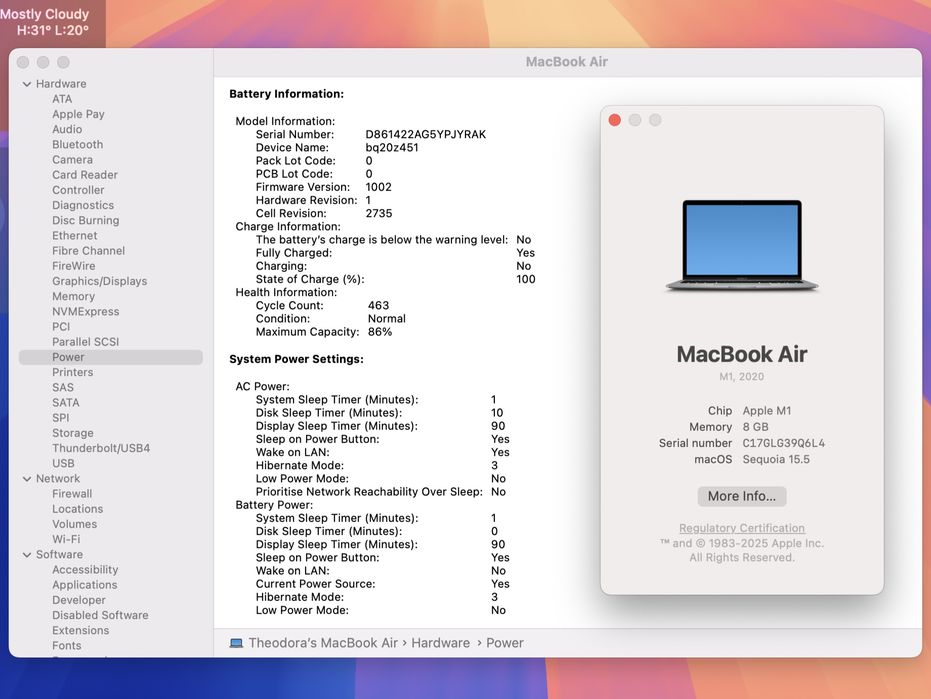Collapse the Hardware section chevron
931x699 pixels.
(27, 84)
